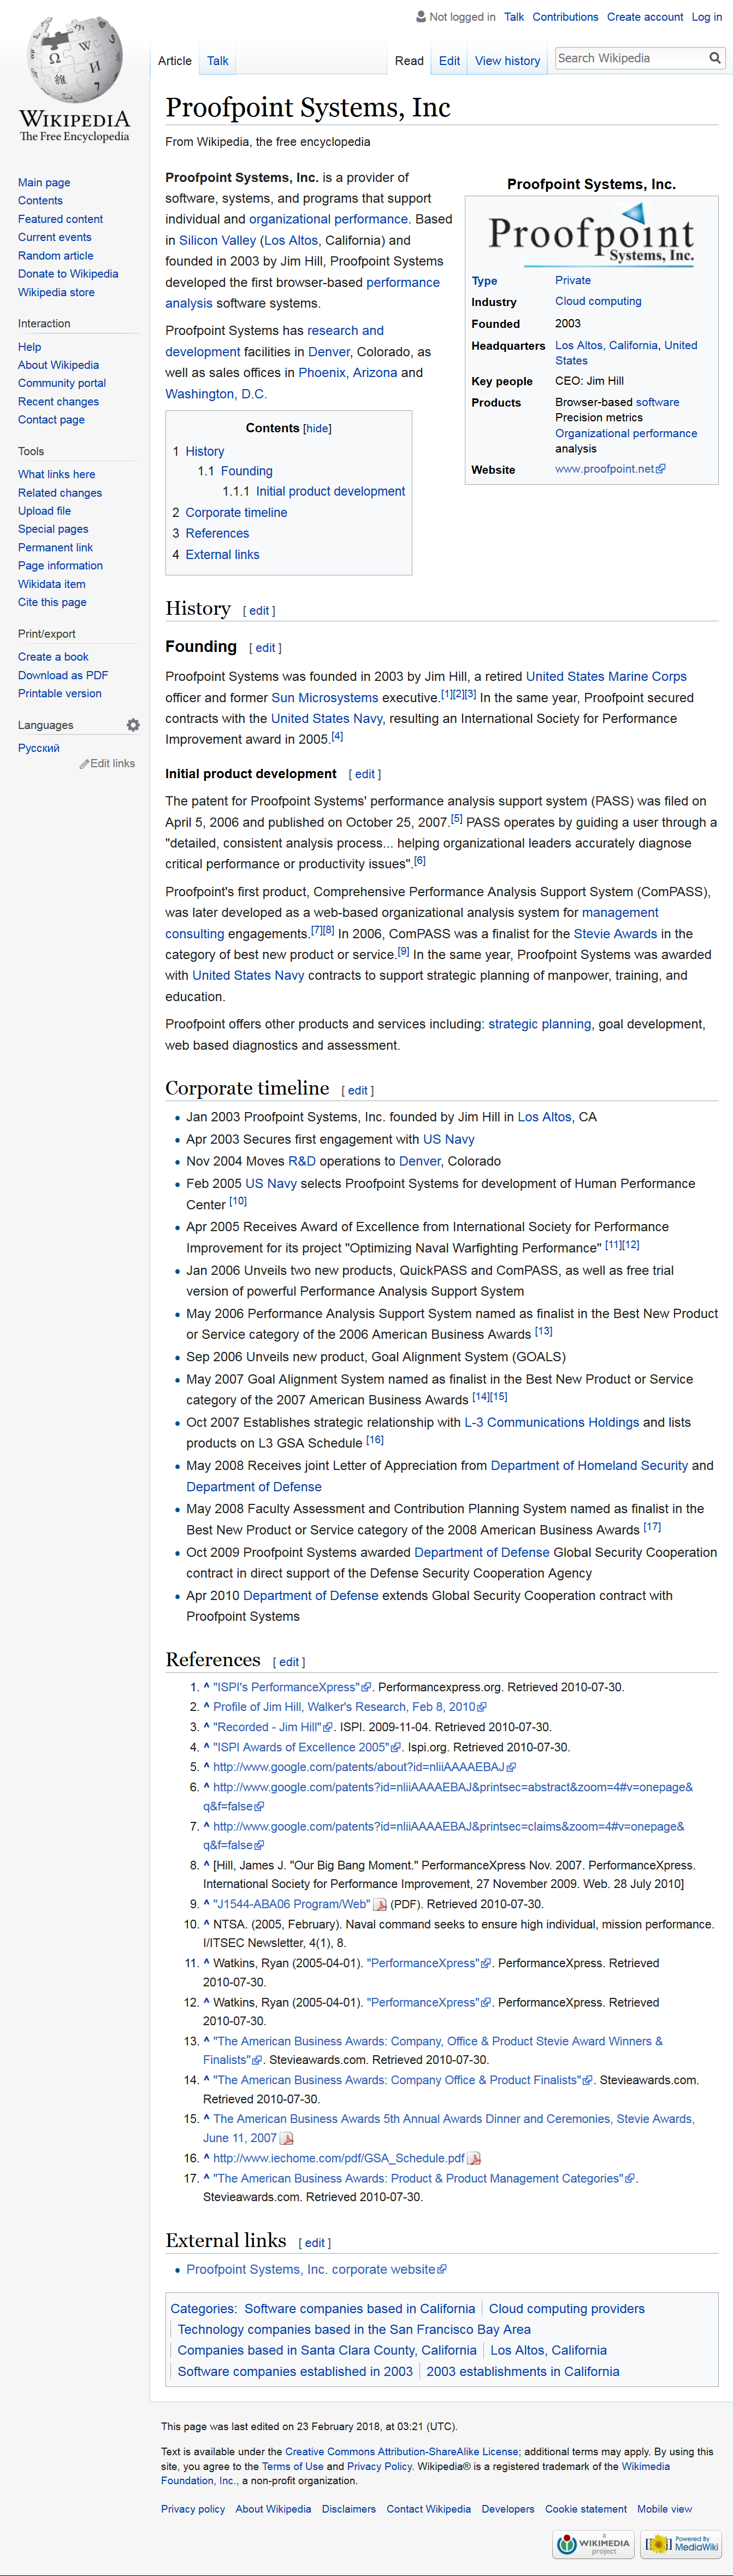Go to Main page in sidebar

click(x=44, y=183)
